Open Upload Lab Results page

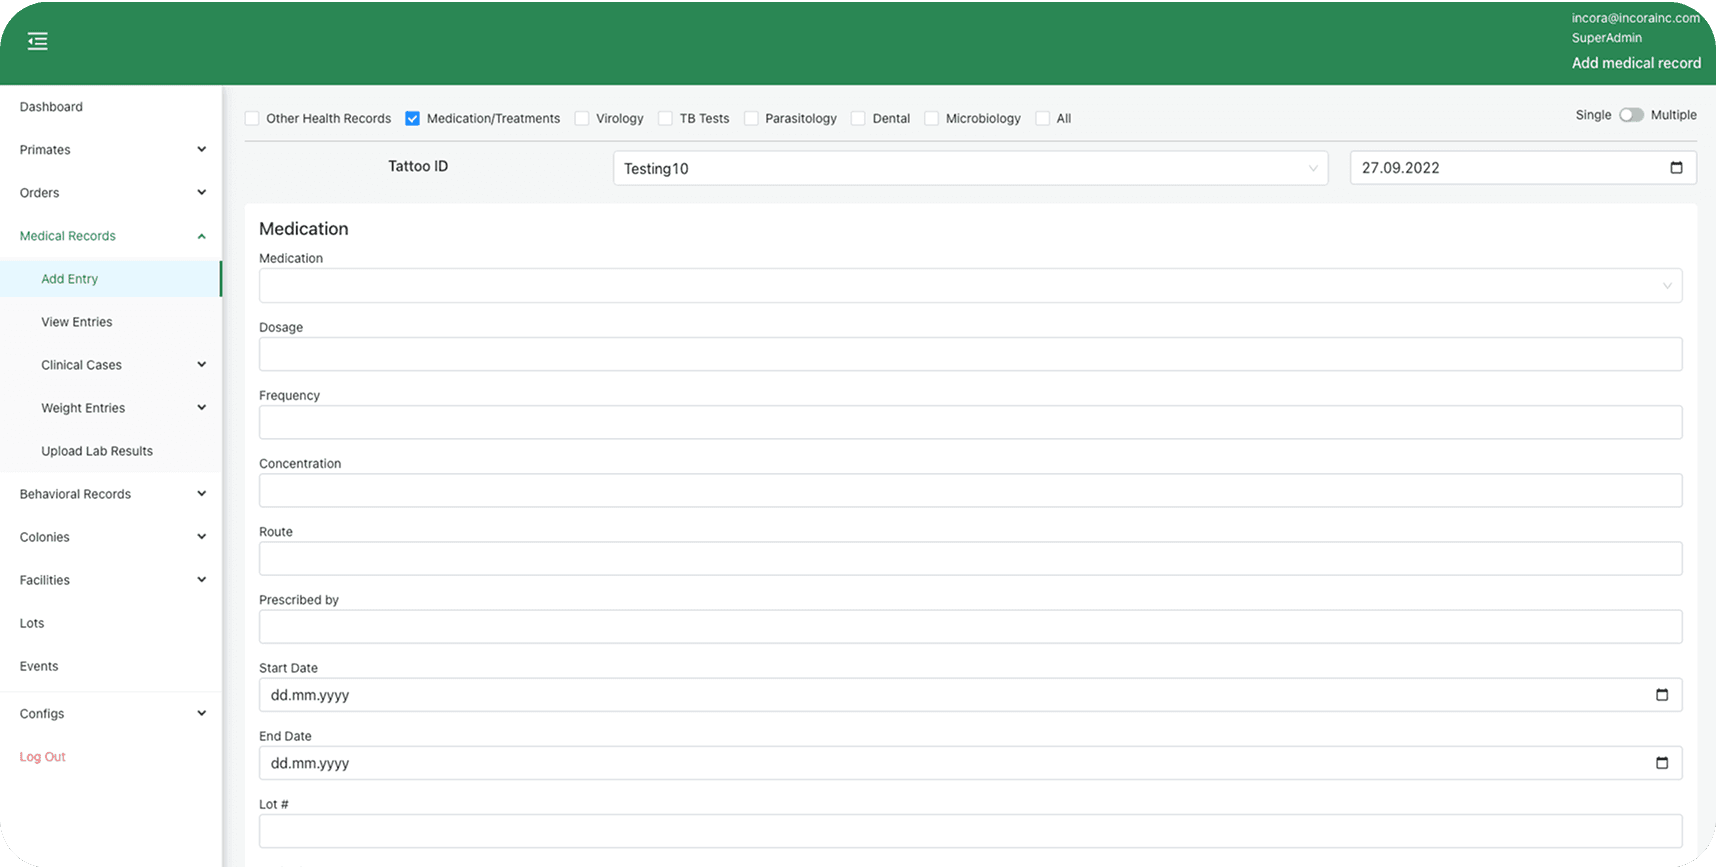(97, 451)
